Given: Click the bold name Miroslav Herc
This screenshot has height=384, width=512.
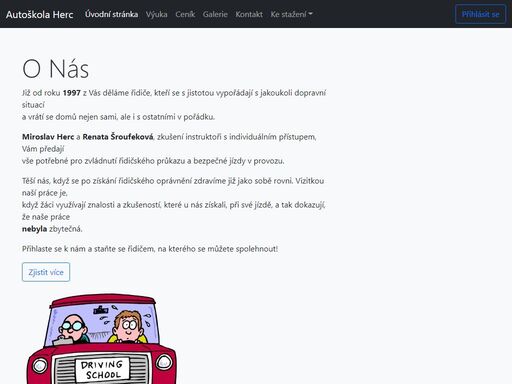Looking at the screenshot, I should coord(48,137).
